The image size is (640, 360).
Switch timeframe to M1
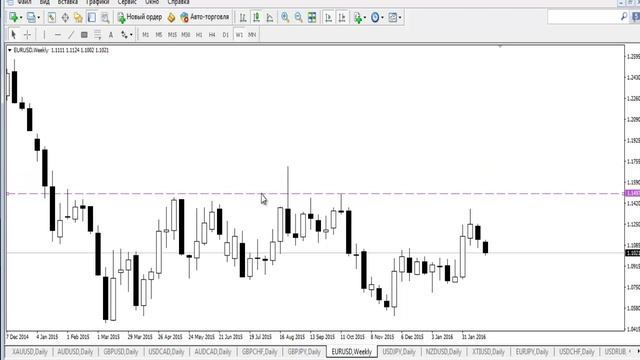click(x=145, y=35)
